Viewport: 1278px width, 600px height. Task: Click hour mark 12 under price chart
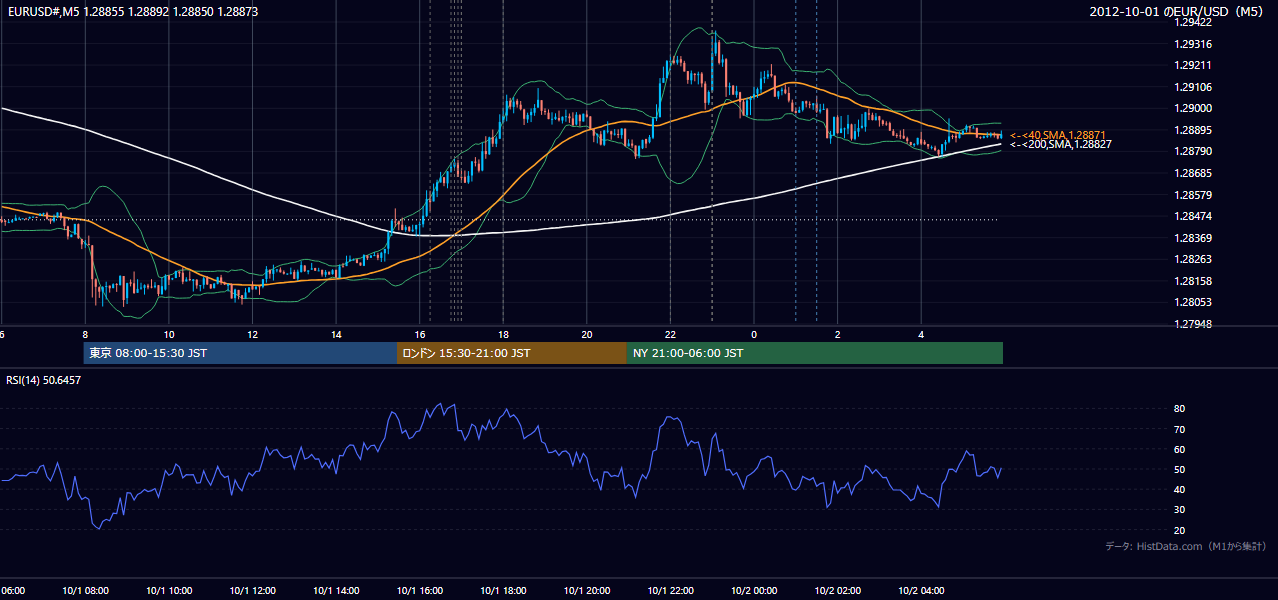point(252,334)
